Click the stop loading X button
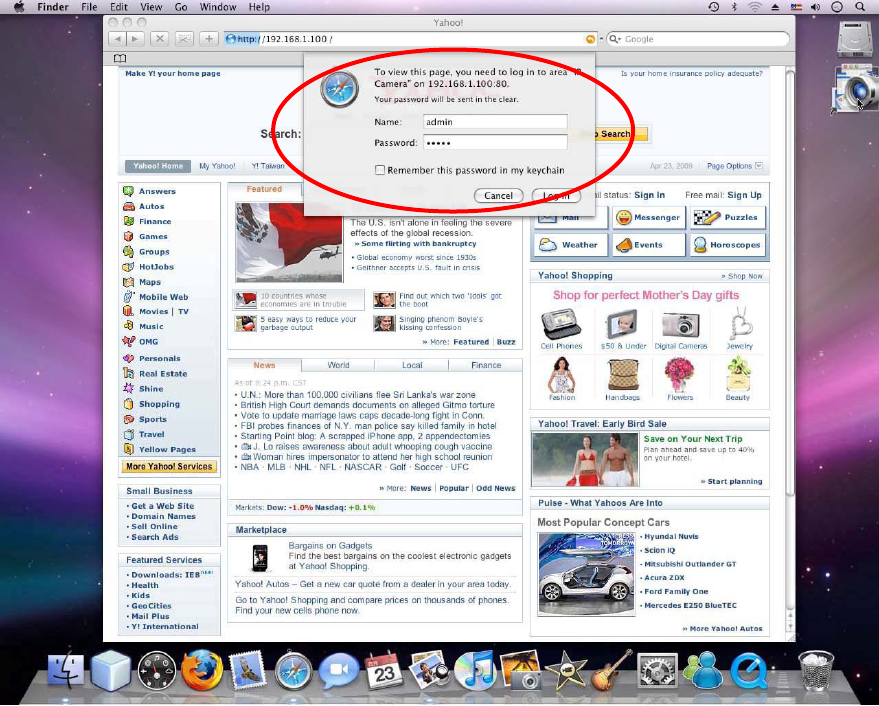The image size is (879, 706). (x=160, y=39)
